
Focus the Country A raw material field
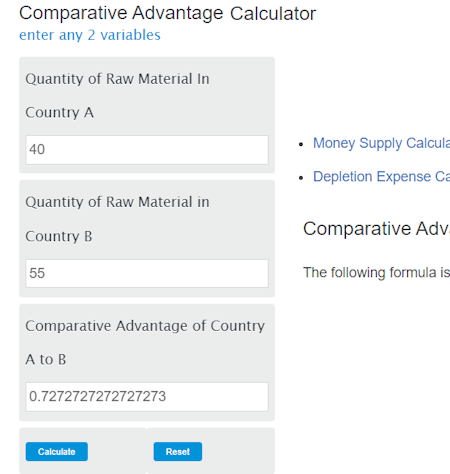pyautogui.click(x=147, y=150)
